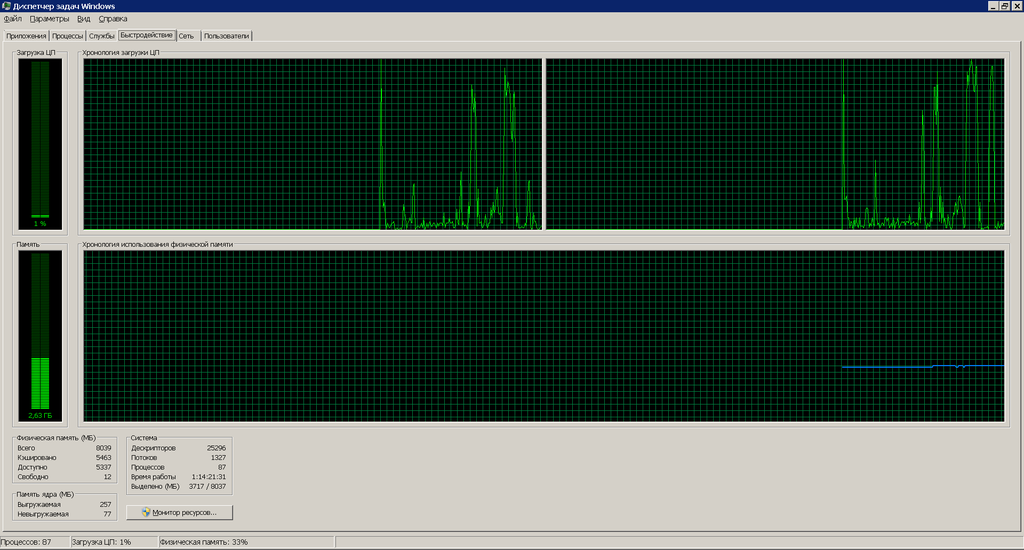This screenshot has height=550, width=1024.
Task: Open the Вид menu
Action: click(x=84, y=19)
